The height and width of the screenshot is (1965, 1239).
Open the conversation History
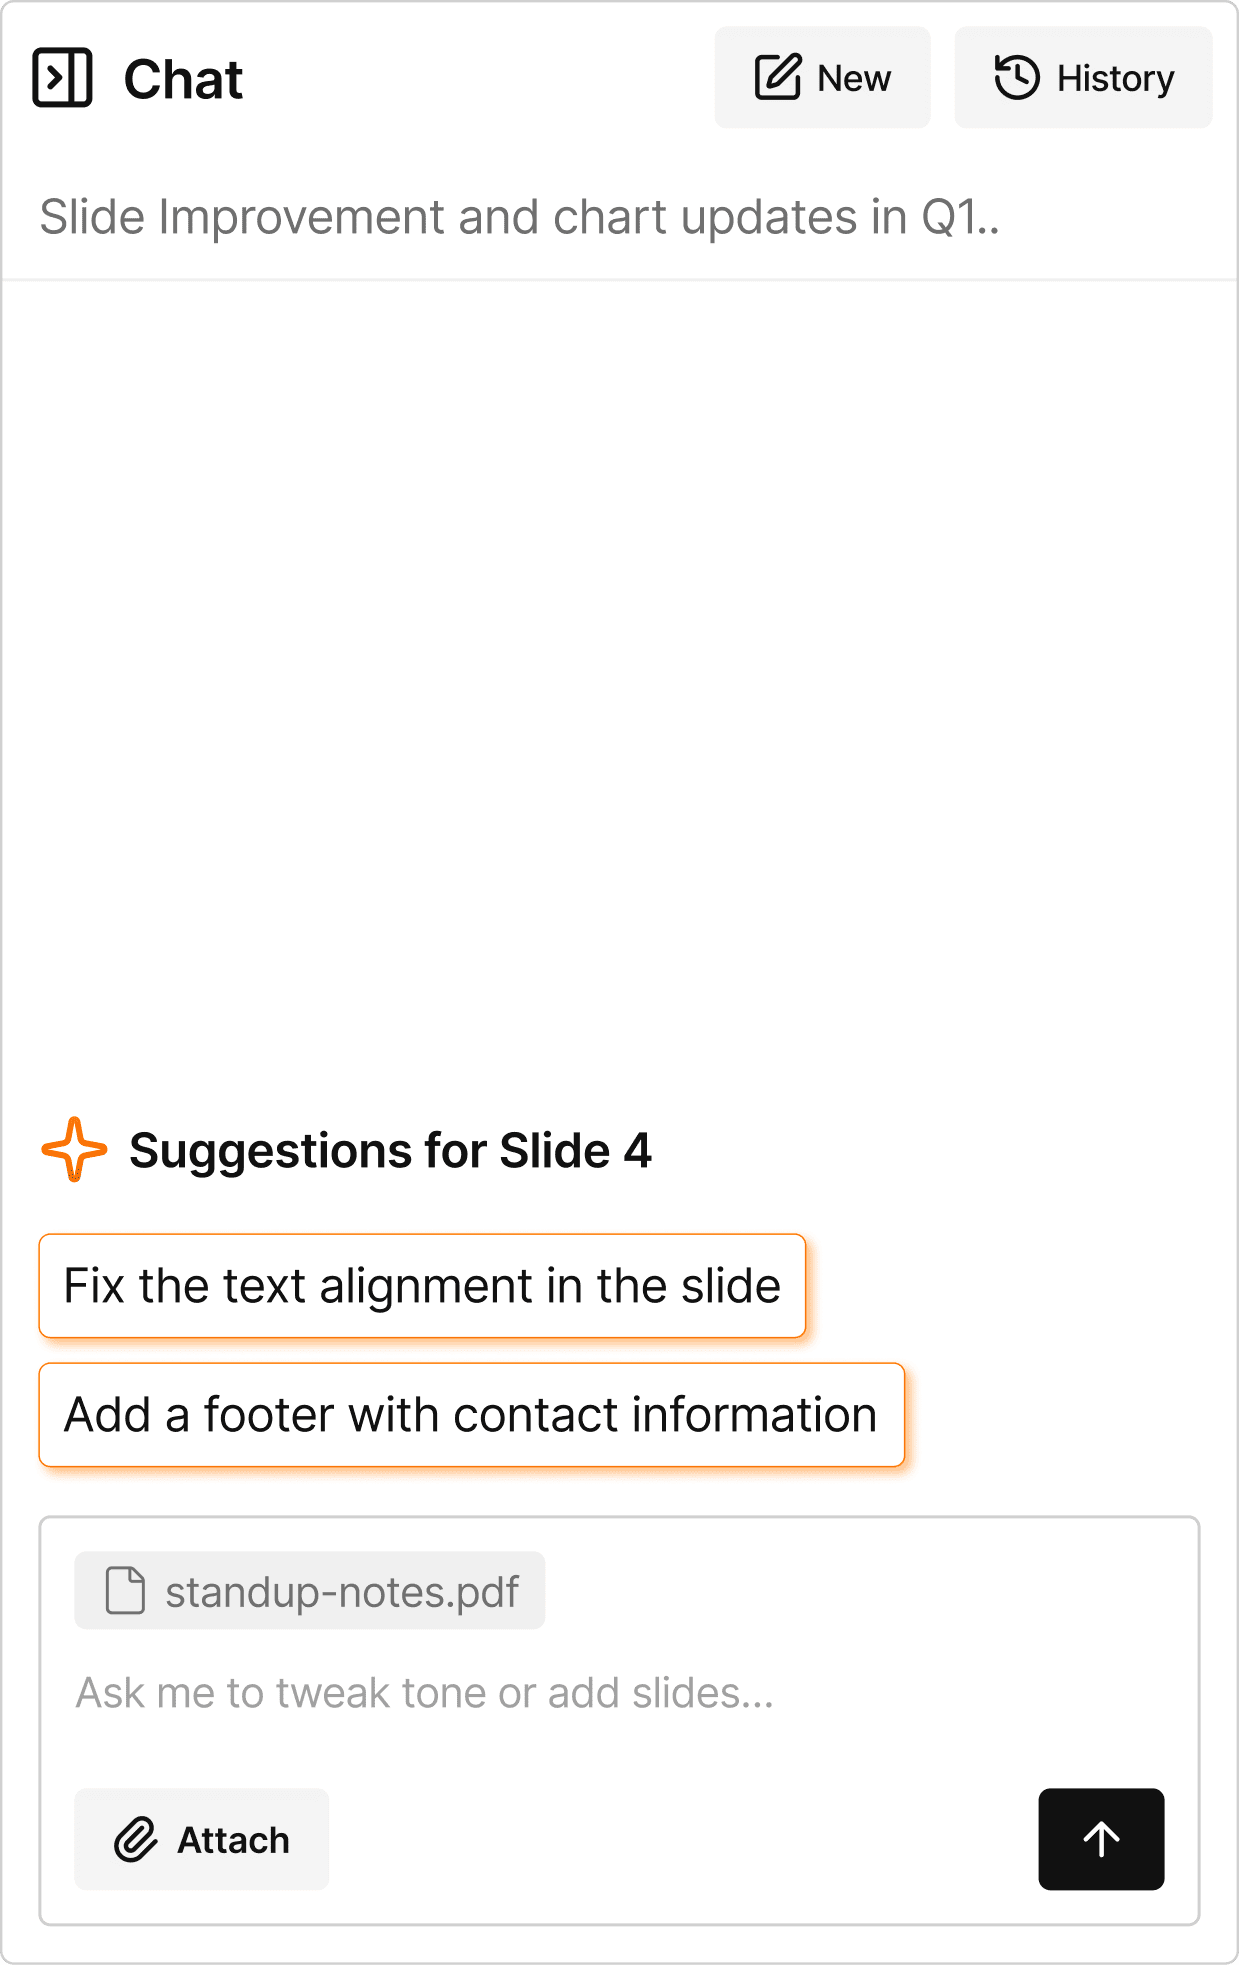pos(1083,76)
